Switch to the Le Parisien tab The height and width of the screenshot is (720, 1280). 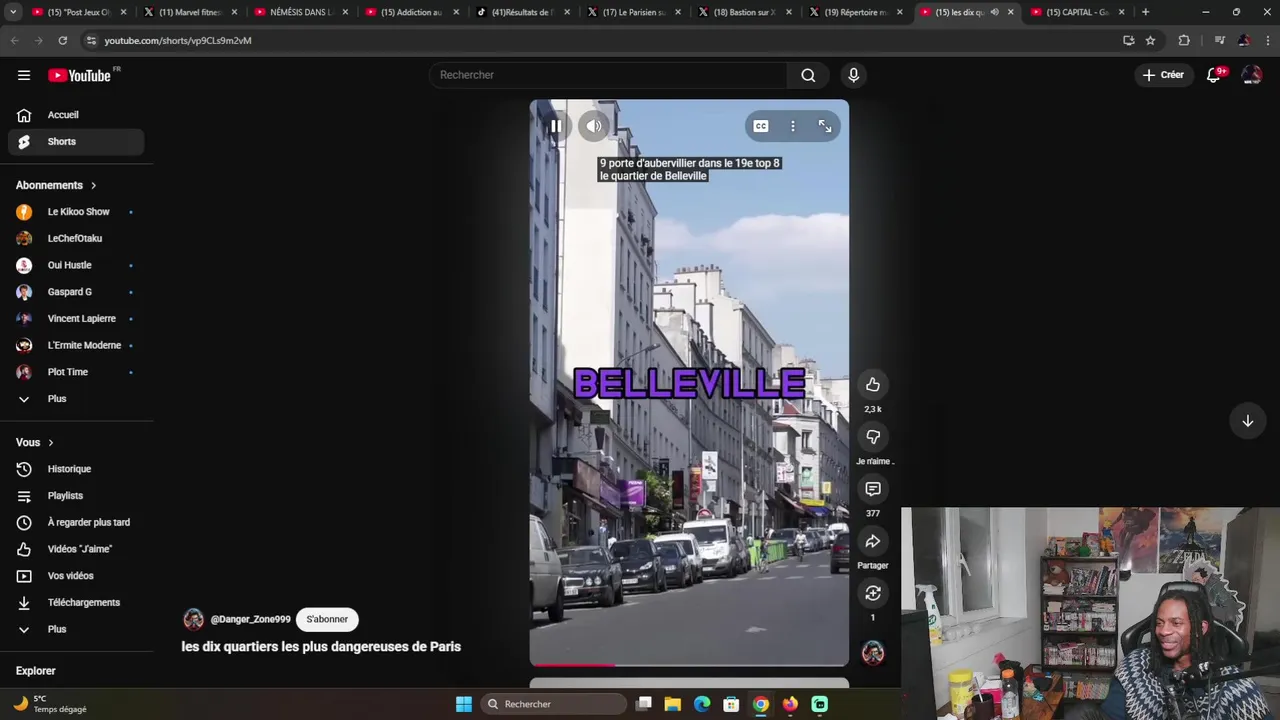[x=633, y=12]
